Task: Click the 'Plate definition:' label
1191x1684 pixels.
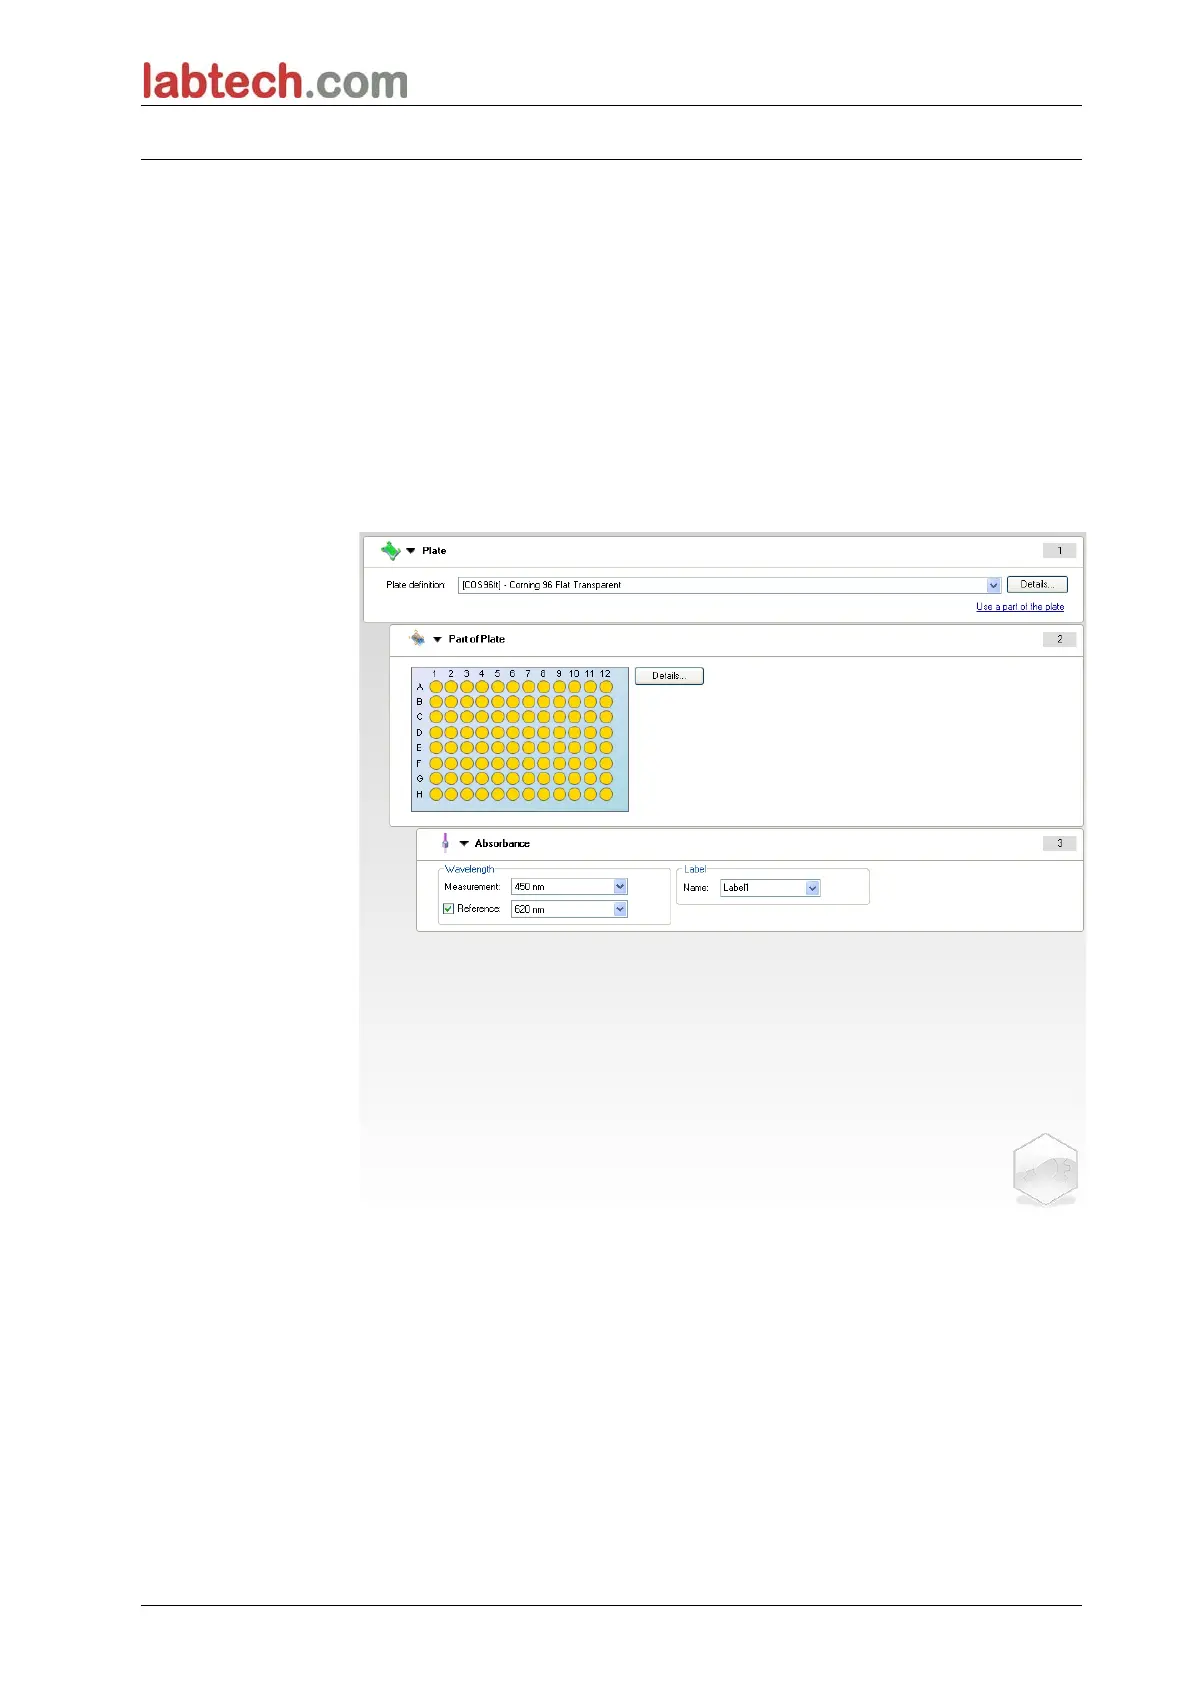Action: (x=415, y=585)
